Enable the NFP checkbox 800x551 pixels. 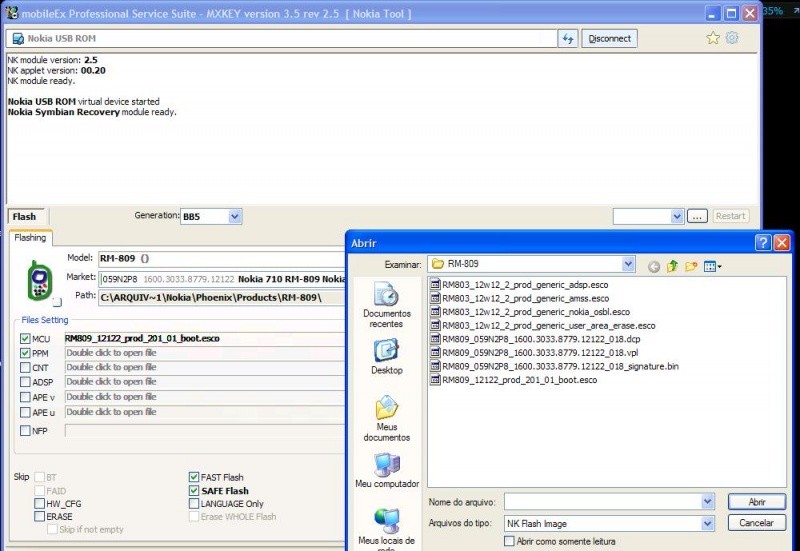(25, 431)
